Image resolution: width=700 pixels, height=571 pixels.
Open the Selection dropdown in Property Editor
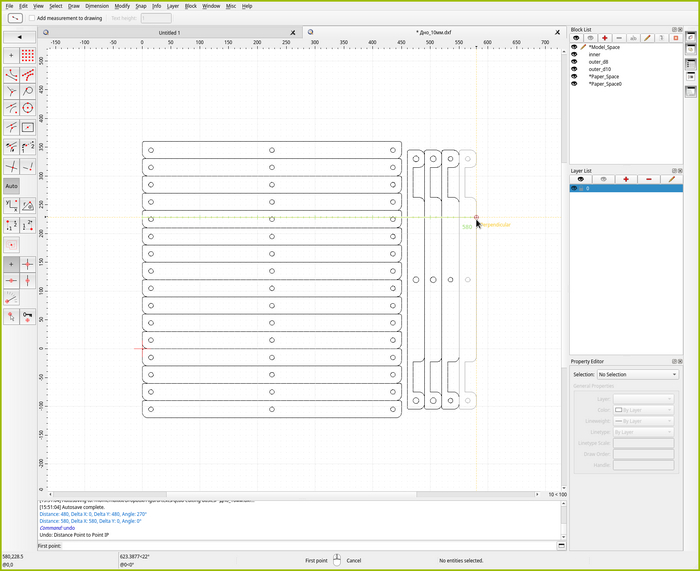(638, 374)
